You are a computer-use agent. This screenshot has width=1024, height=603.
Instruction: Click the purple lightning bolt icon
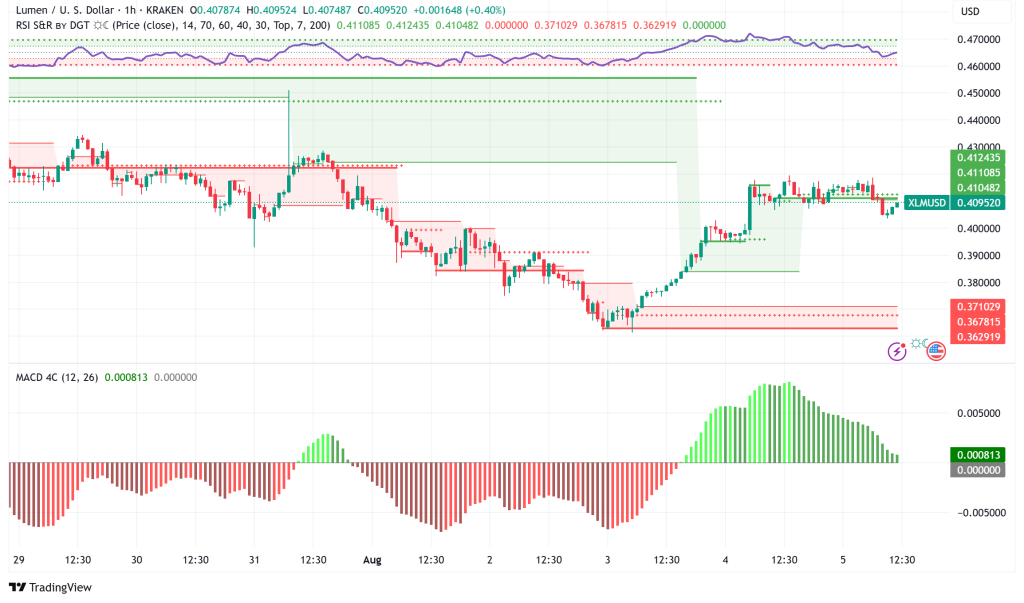tap(897, 351)
